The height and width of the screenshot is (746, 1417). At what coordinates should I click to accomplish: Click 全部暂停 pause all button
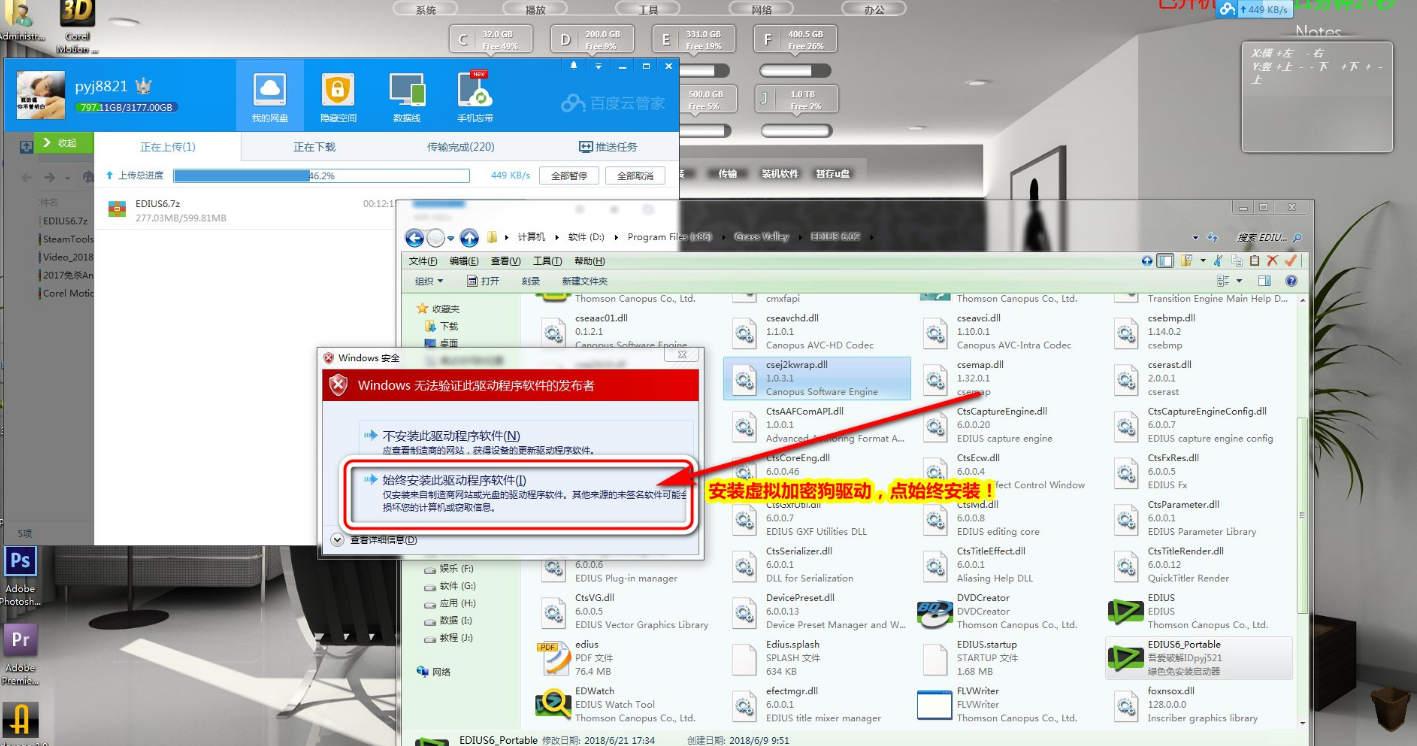[x=569, y=176]
